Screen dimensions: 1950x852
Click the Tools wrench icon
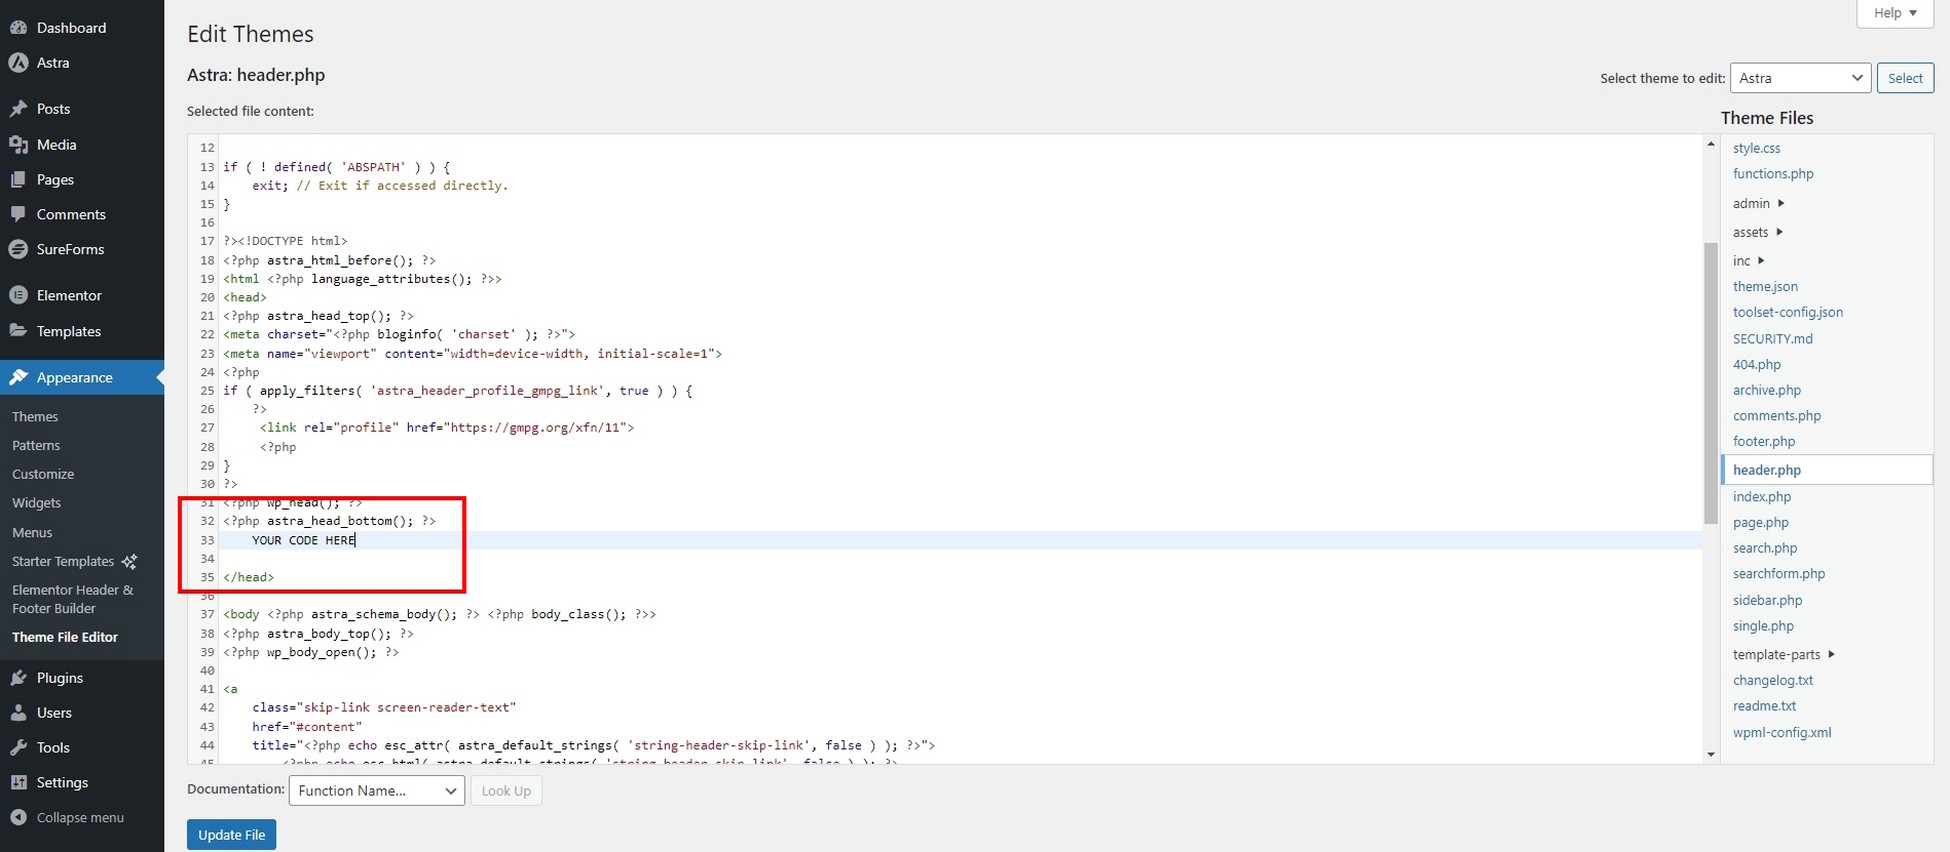(x=18, y=748)
